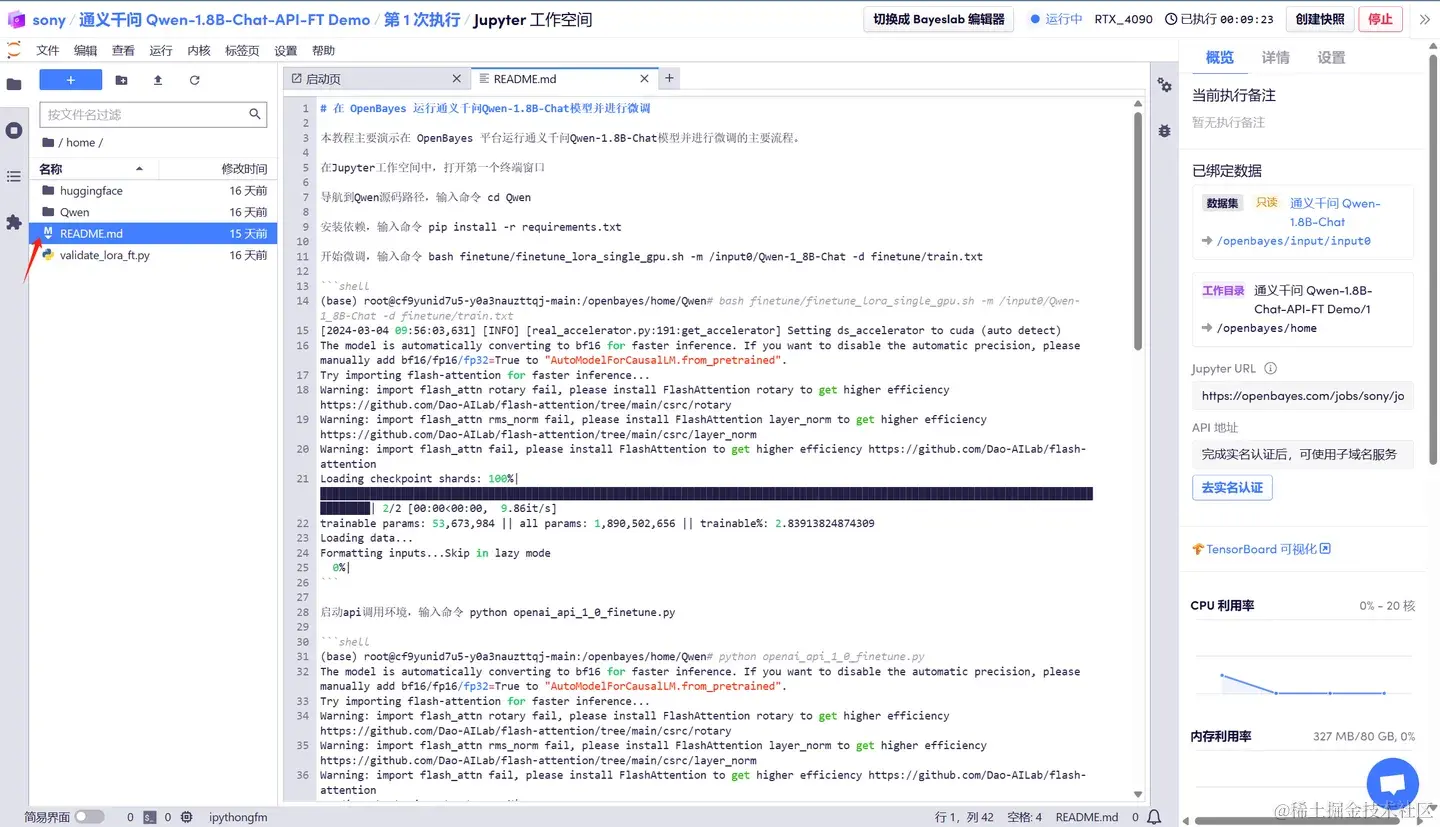Click the home folder breadcrumb icon
The width and height of the screenshot is (1440, 827).
(x=48, y=142)
